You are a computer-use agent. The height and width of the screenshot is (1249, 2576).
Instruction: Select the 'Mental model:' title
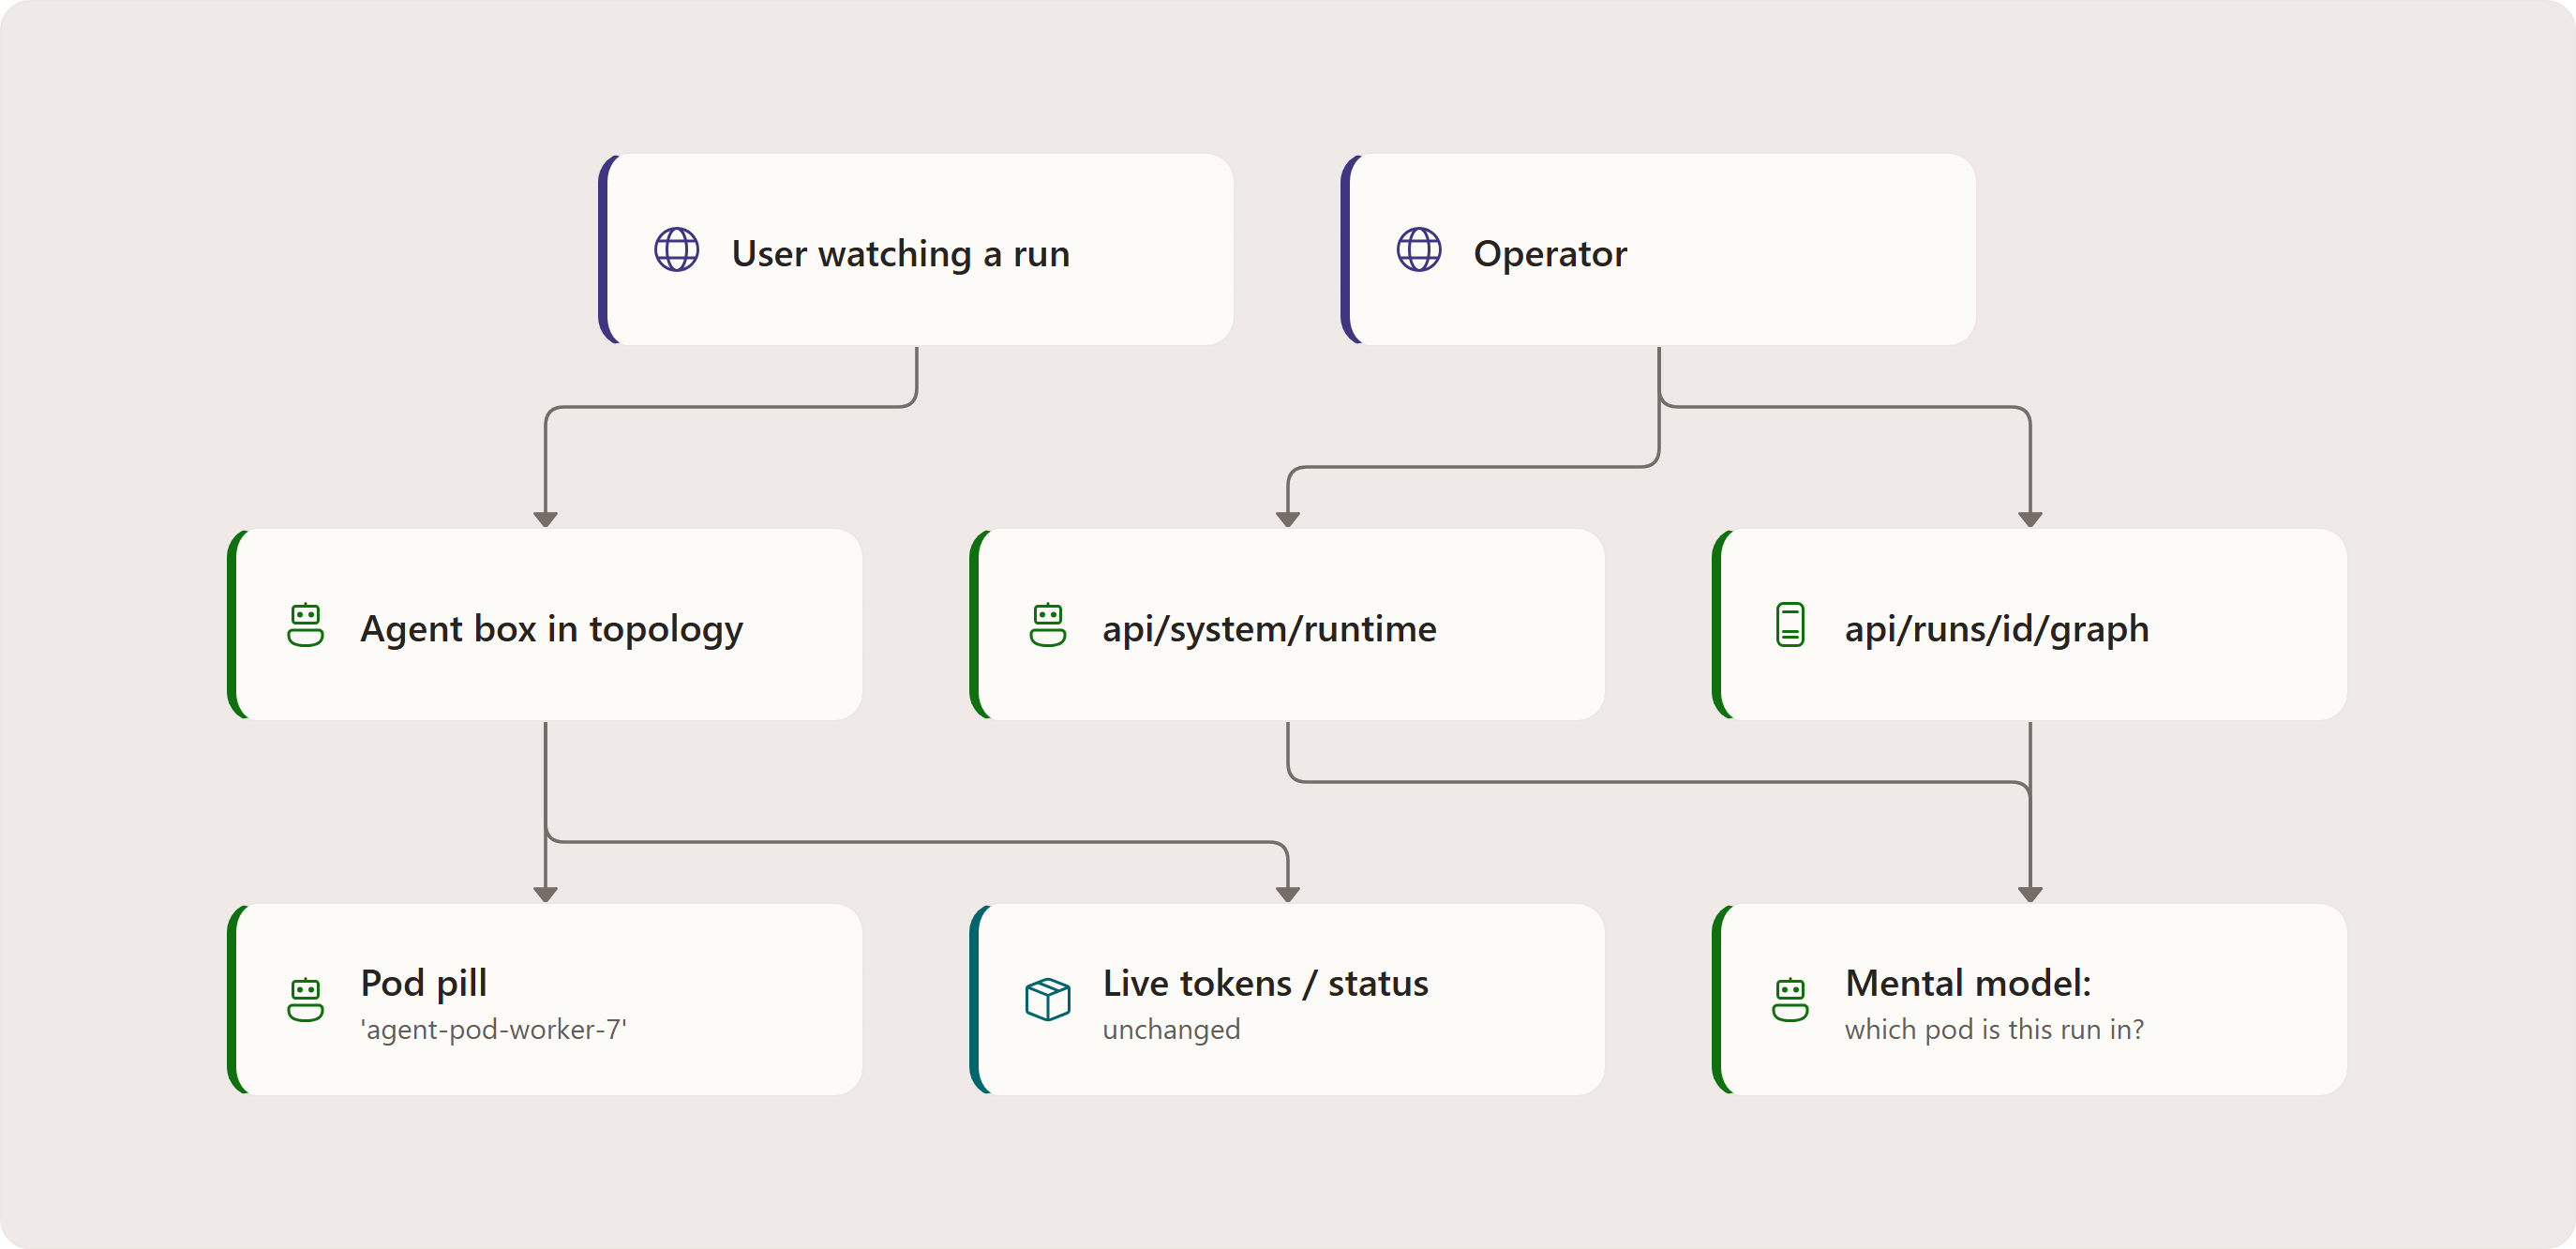(1967, 983)
